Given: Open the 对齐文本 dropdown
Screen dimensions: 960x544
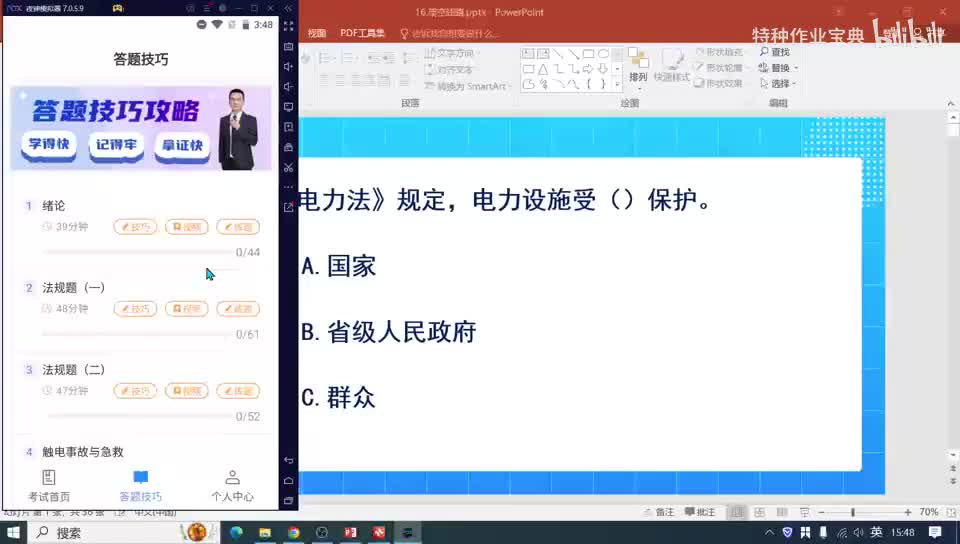Looking at the screenshot, I should click(x=451, y=69).
